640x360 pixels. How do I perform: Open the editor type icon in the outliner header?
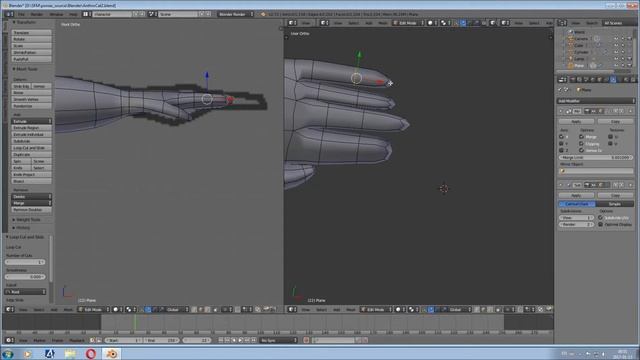562,23
